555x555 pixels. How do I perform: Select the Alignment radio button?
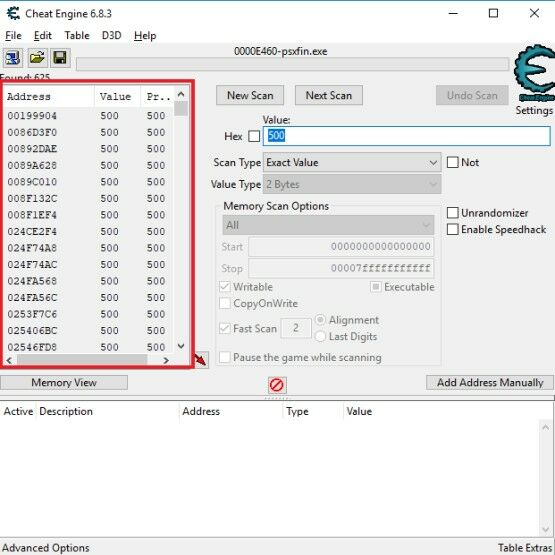(x=320, y=320)
